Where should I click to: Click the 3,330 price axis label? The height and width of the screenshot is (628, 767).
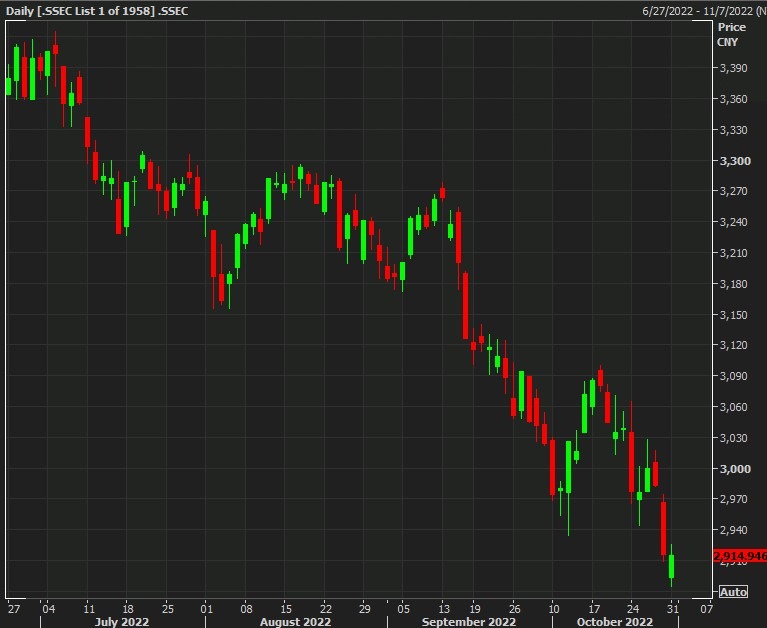click(x=733, y=130)
